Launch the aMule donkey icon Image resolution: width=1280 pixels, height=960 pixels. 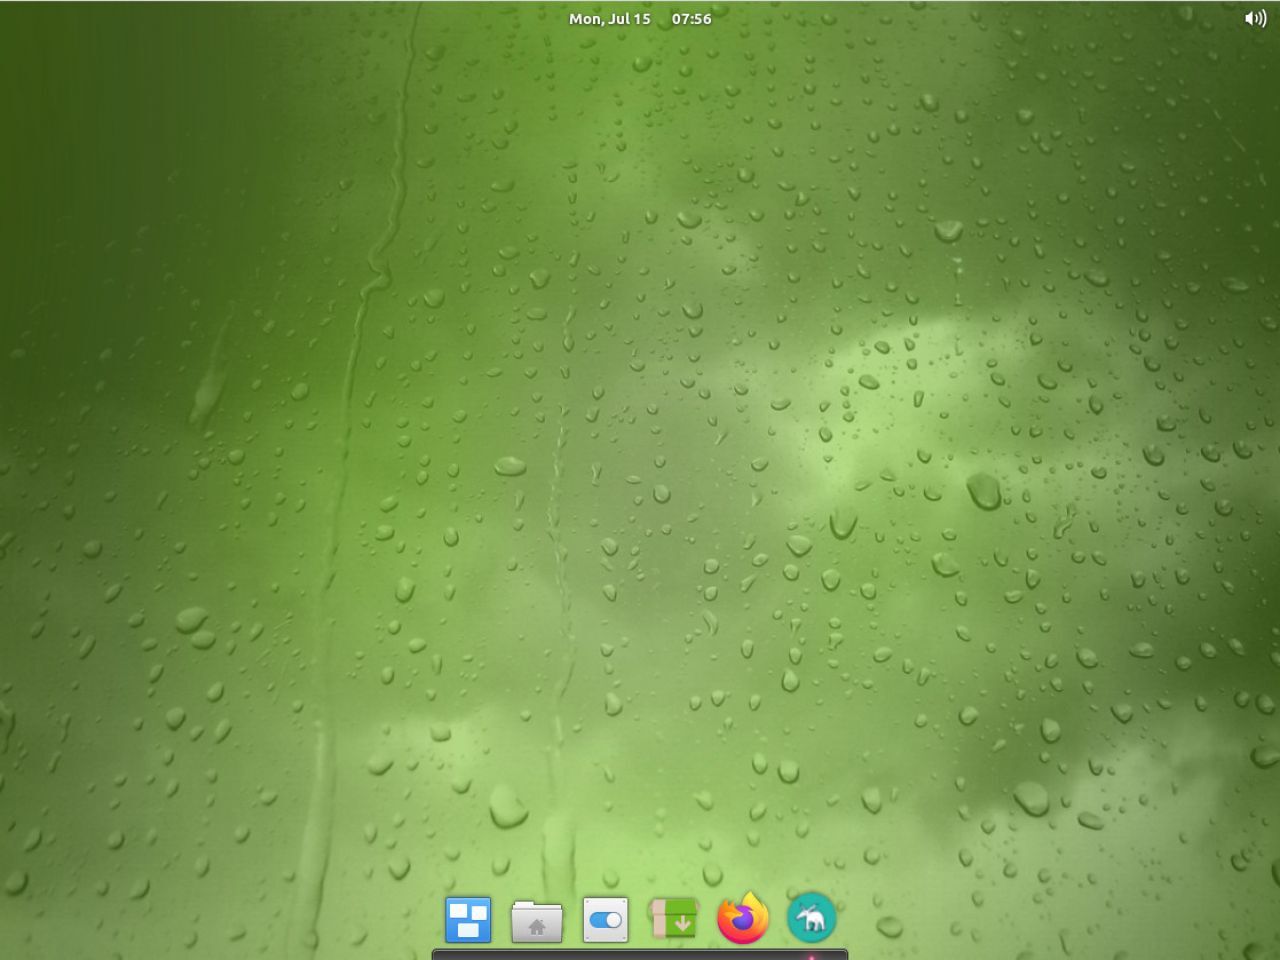coord(811,918)
